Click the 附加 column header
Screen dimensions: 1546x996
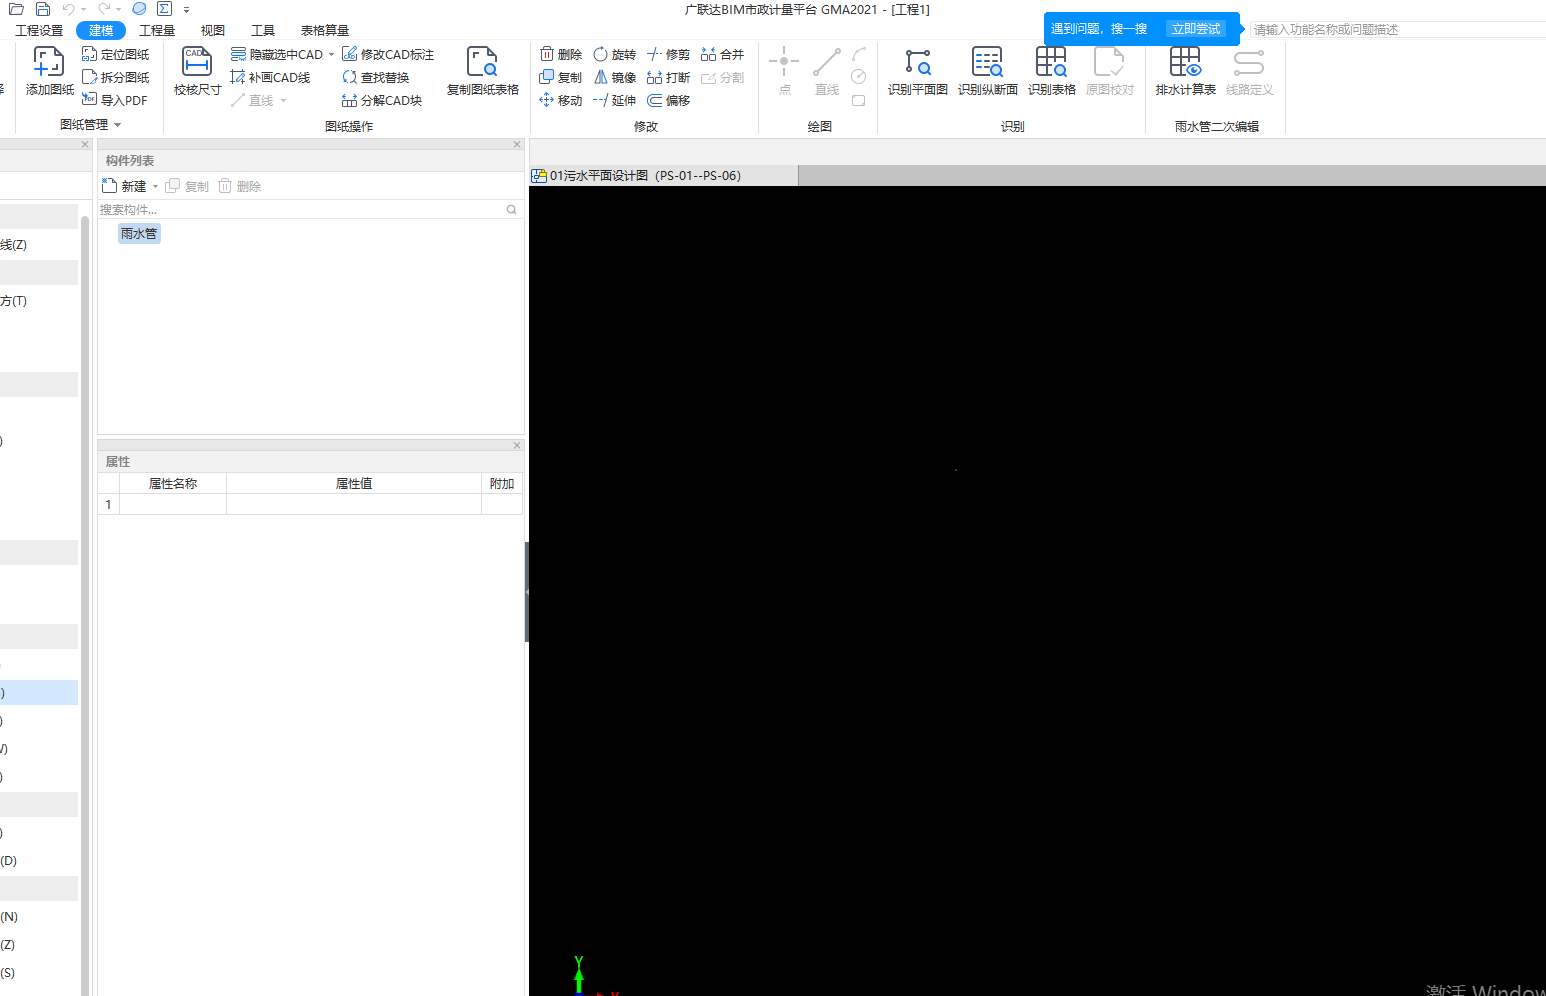tap(502, 483)
